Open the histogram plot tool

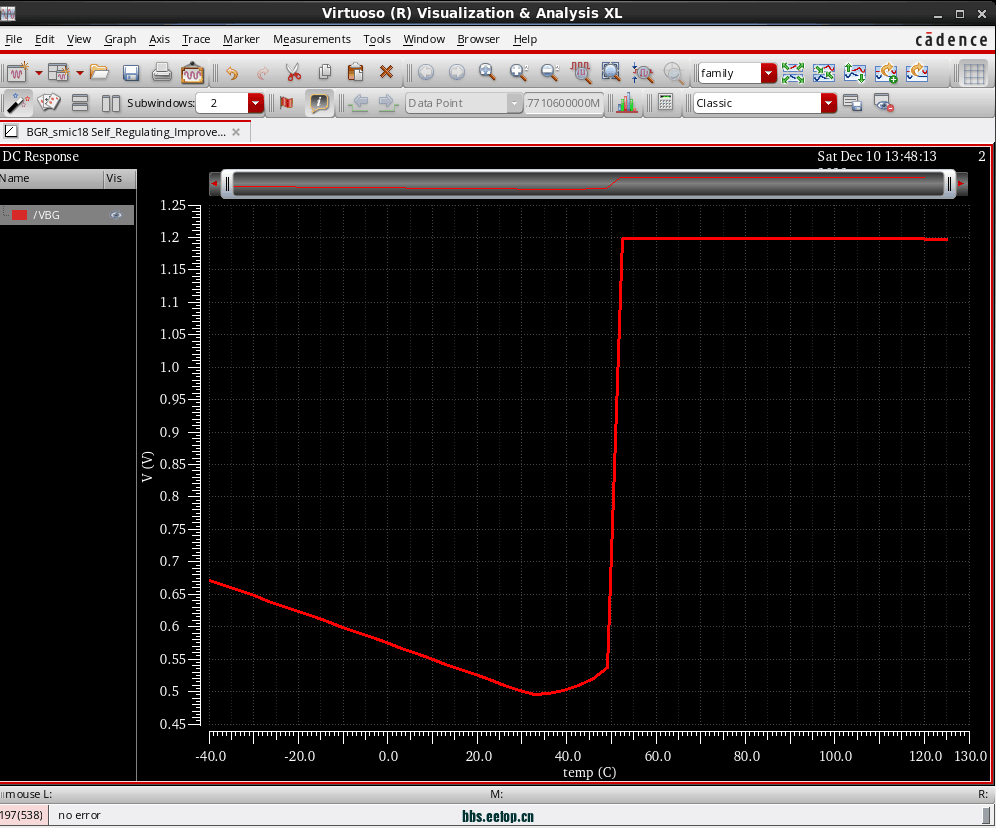click(626, 103)
